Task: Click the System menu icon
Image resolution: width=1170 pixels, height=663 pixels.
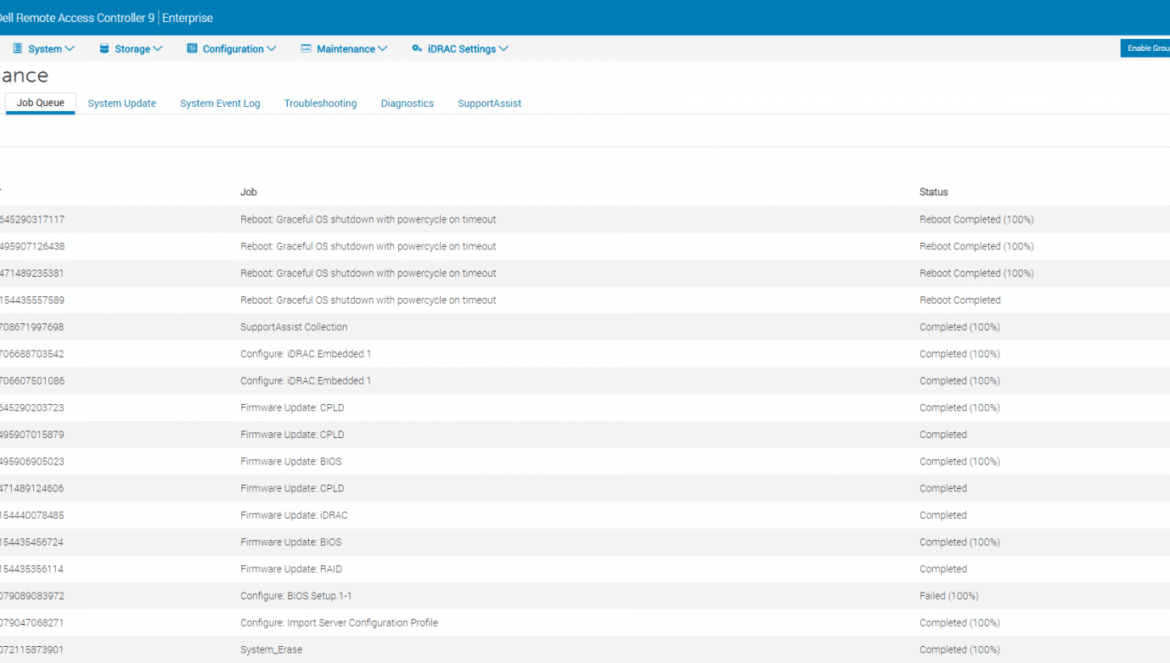Action: click(x=17, y=48)
